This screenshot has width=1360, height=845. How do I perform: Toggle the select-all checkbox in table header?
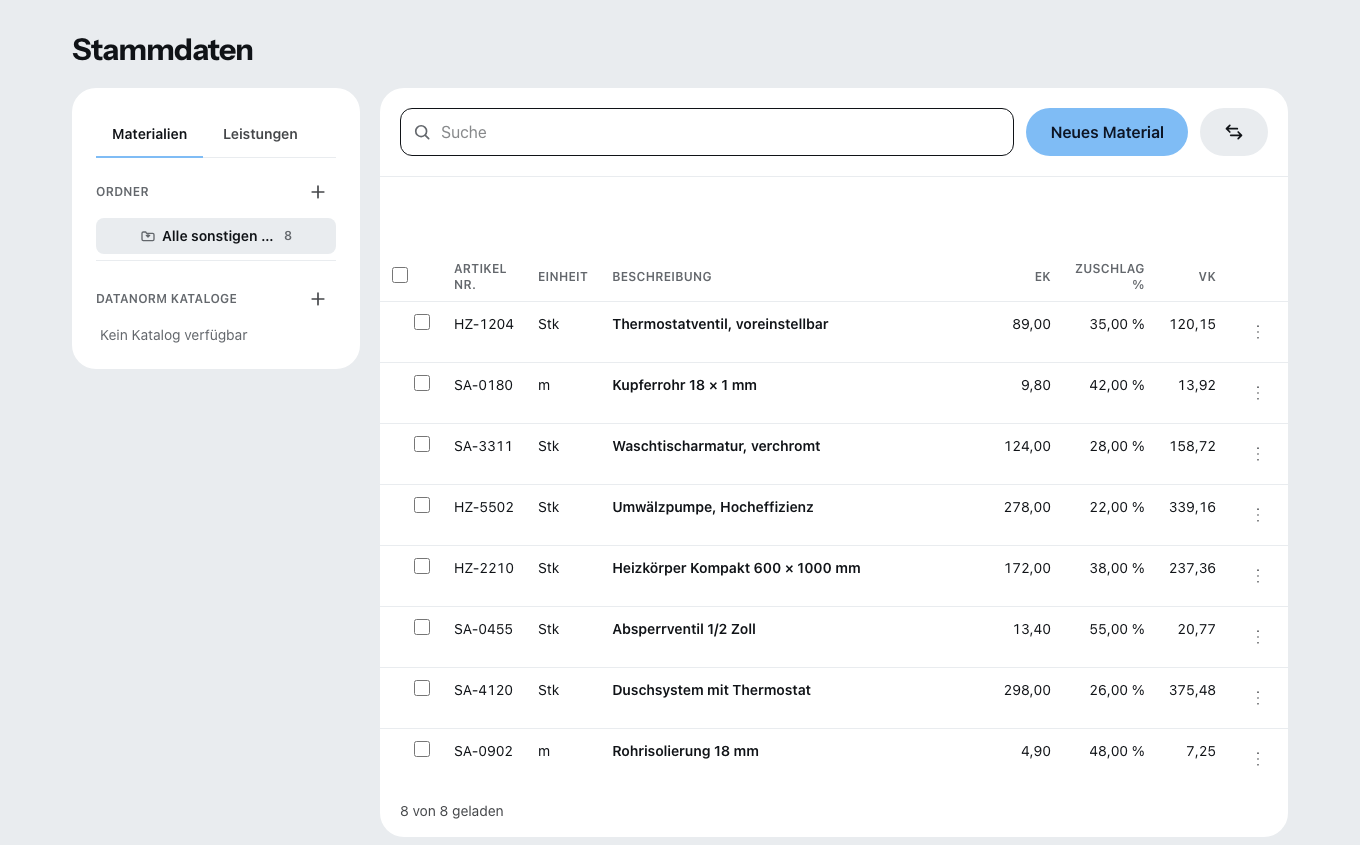coord(400,275)
